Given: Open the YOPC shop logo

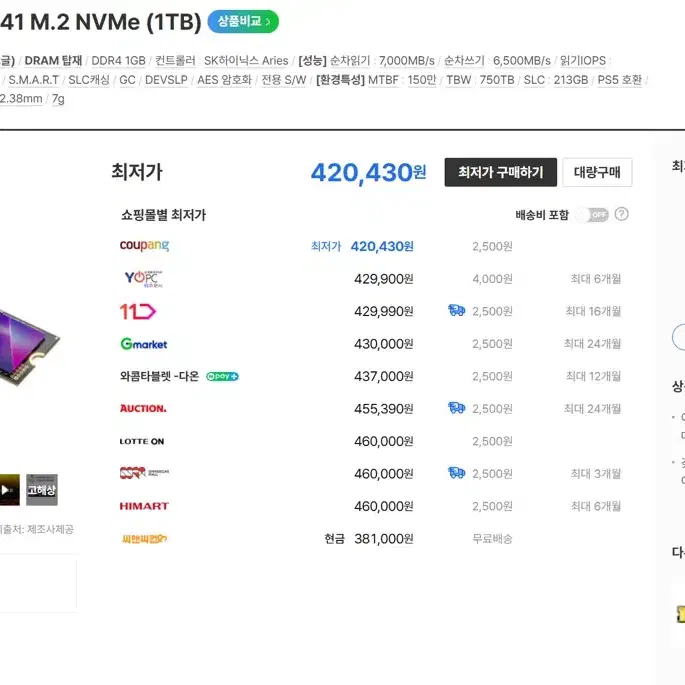Looking at the screenshot, I should coord(143,279).
